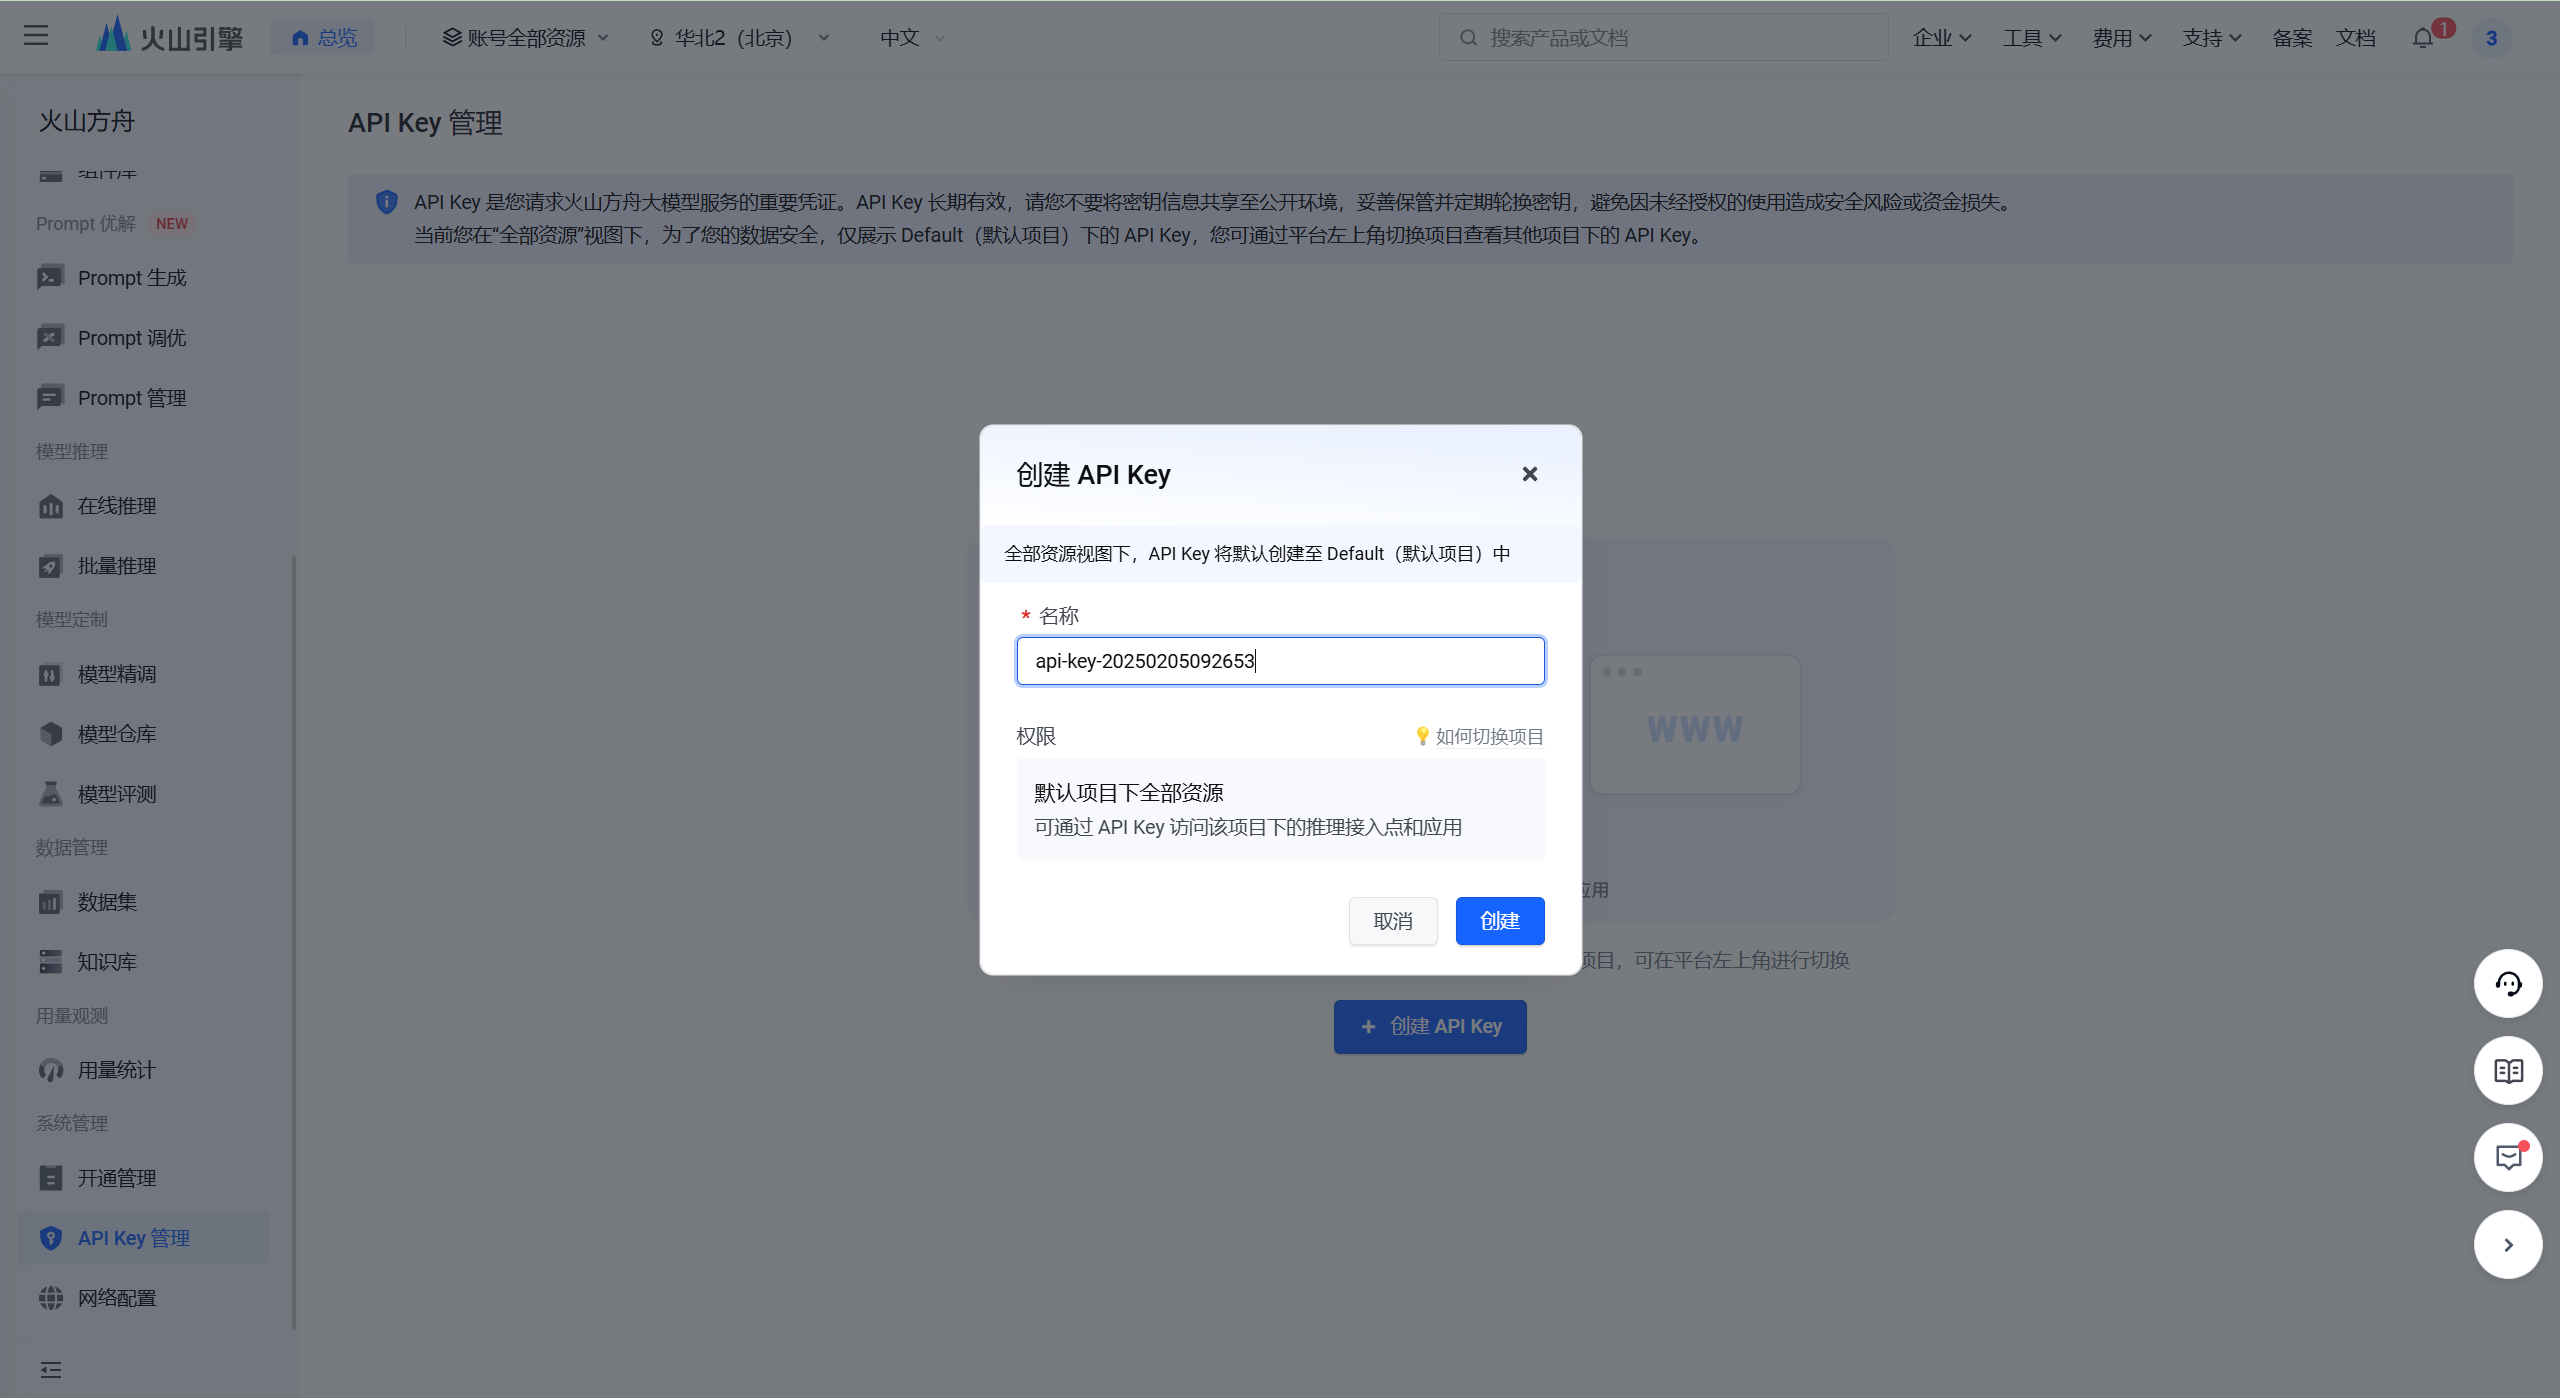
Task: Open the feedback message icon
Action: 2508,1158
